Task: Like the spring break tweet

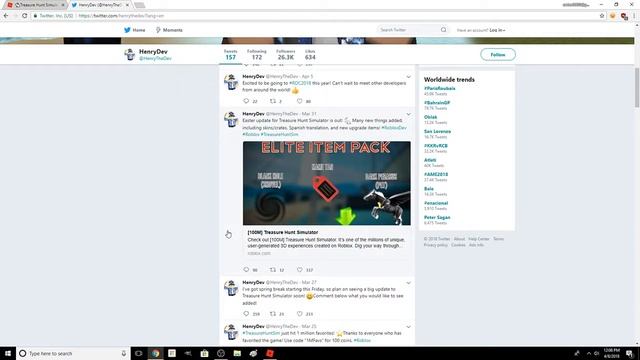Action: tap(300, 313)
